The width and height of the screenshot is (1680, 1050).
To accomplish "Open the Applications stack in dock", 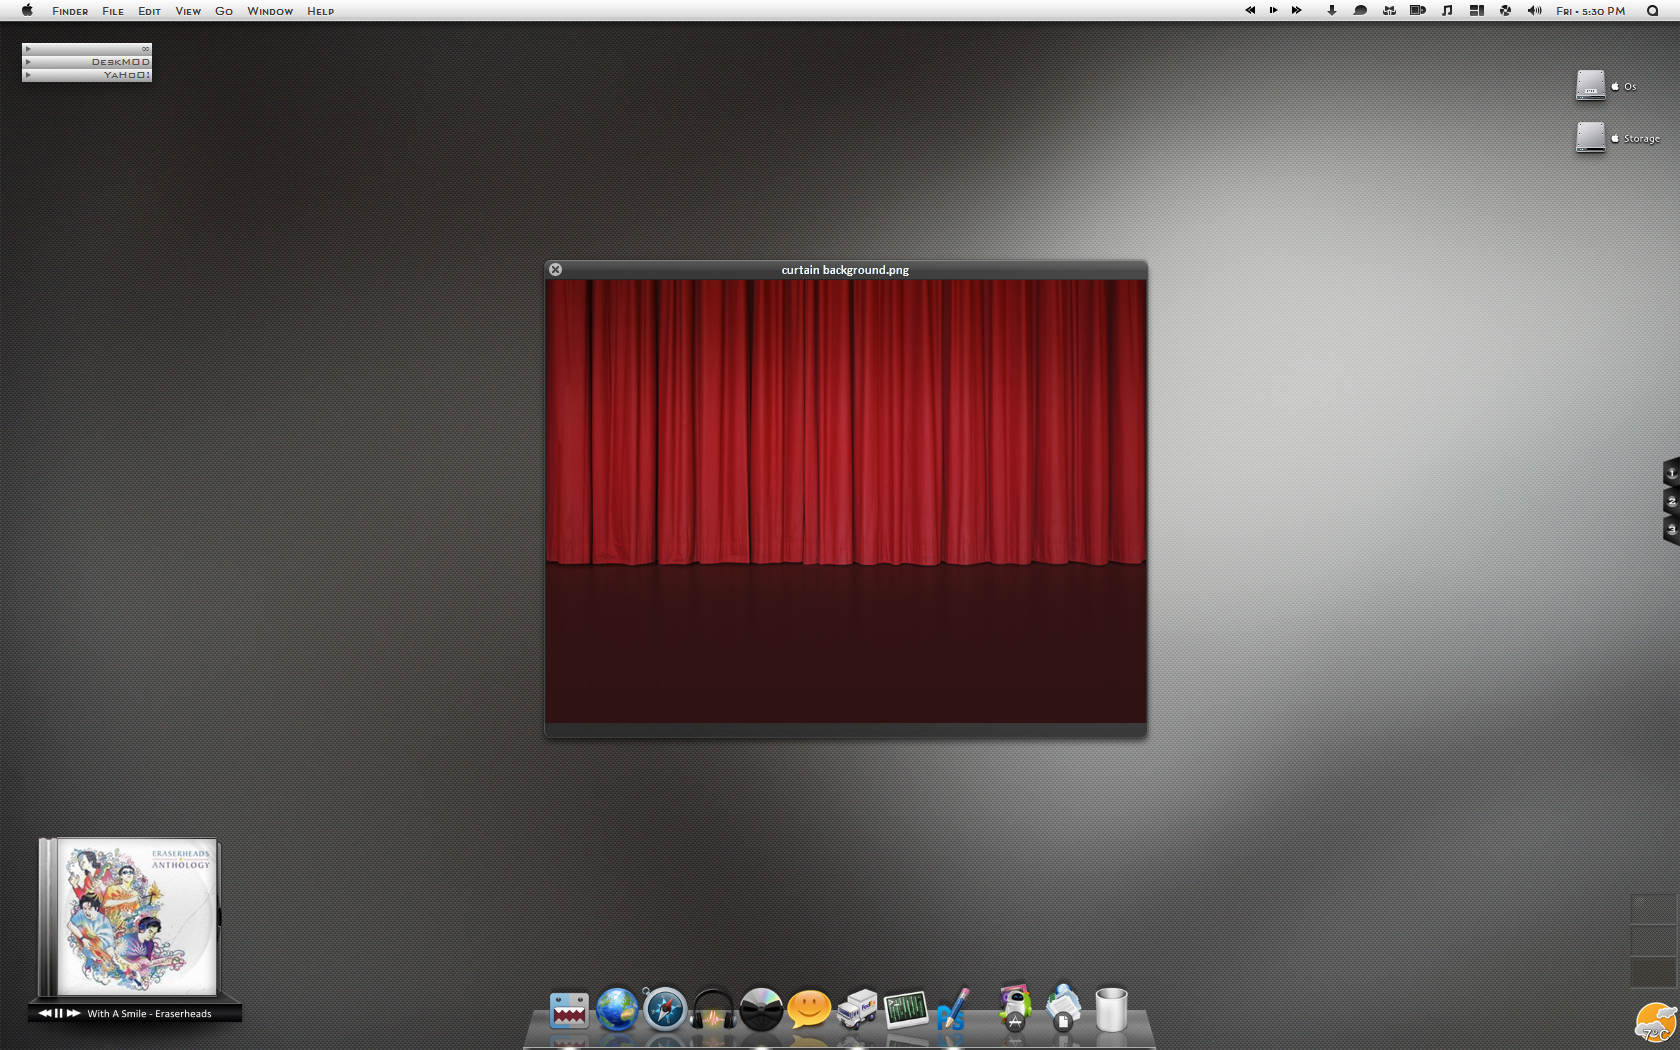I will [x=1015, y=1008].
